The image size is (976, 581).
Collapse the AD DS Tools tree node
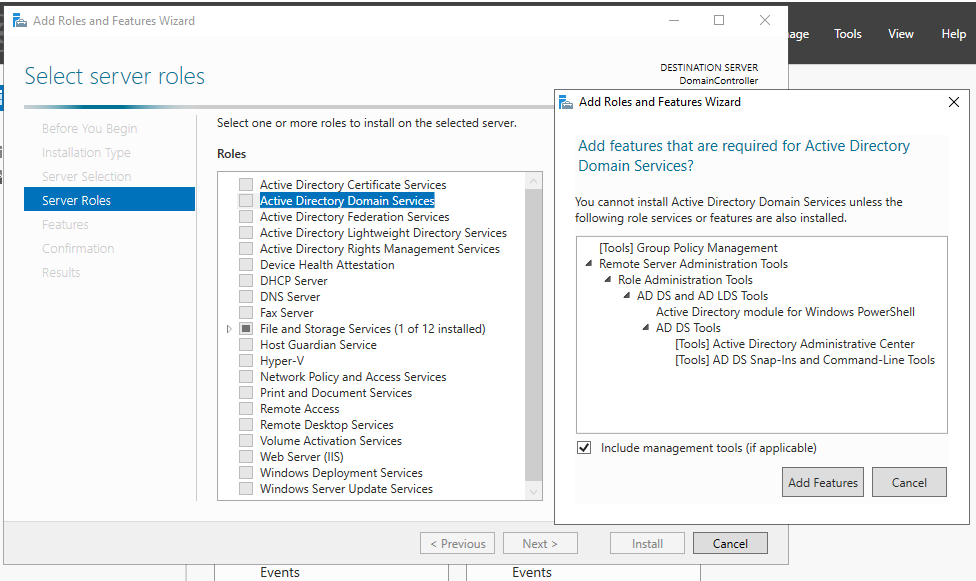click(646, 328)
